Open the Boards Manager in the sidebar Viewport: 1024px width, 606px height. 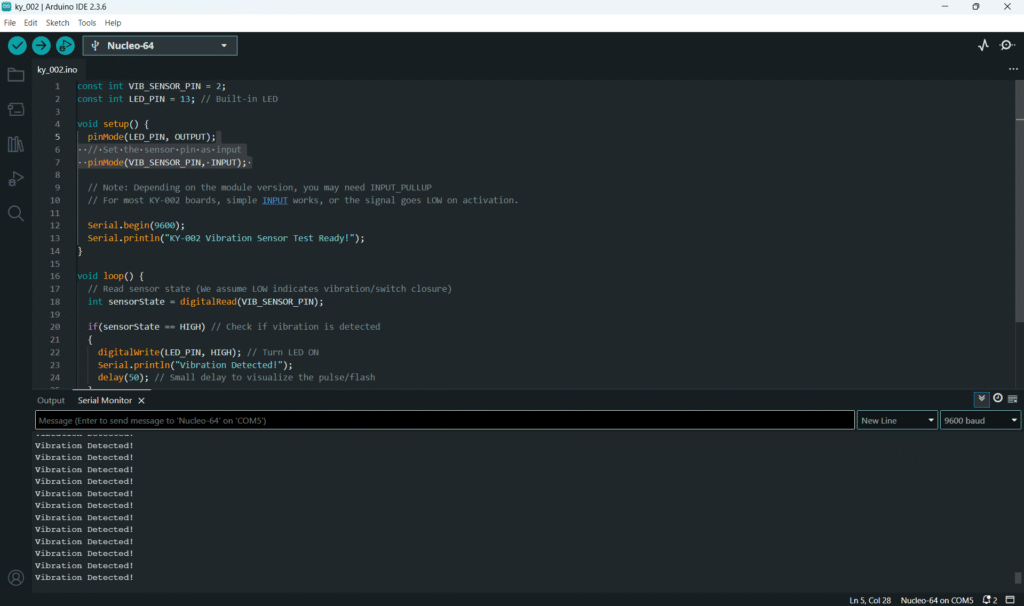(16, 109)
